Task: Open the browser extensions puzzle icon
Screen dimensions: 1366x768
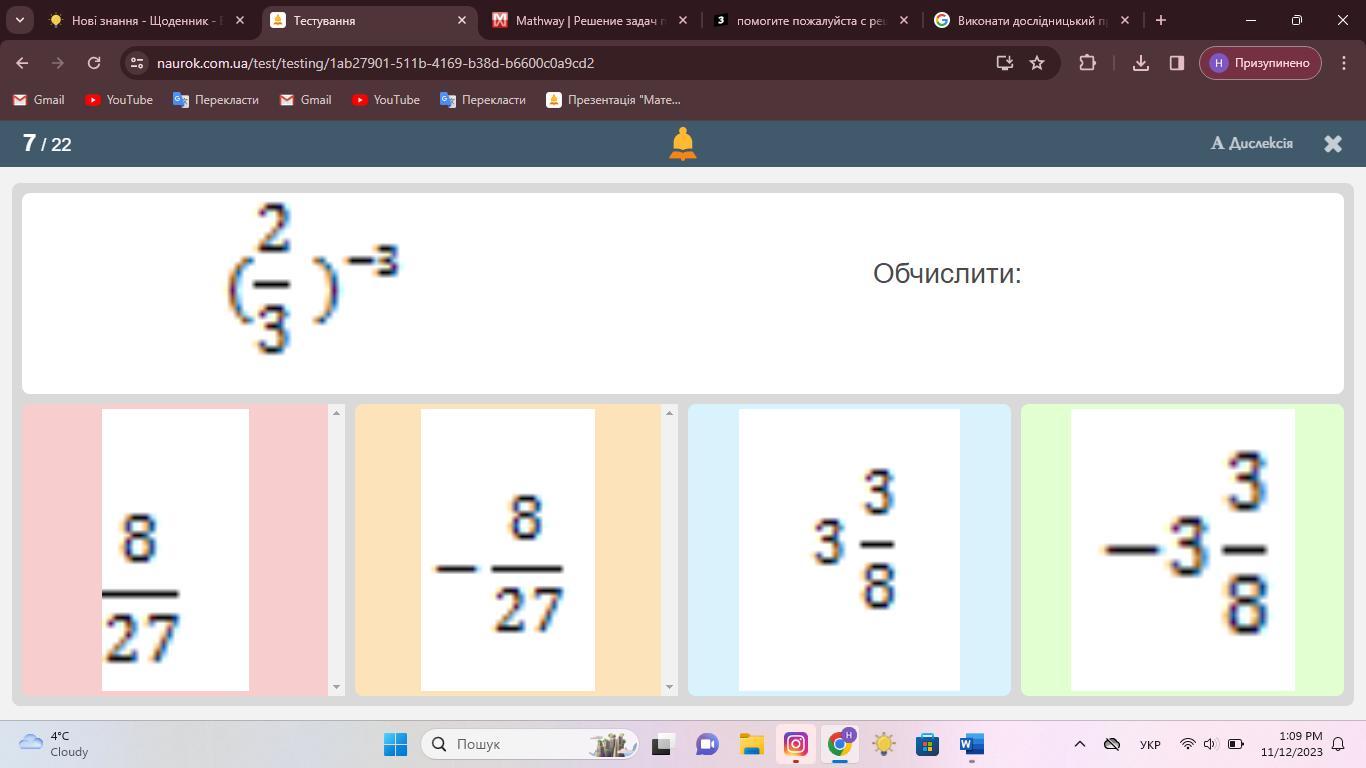Action: tap(1087, 63)
